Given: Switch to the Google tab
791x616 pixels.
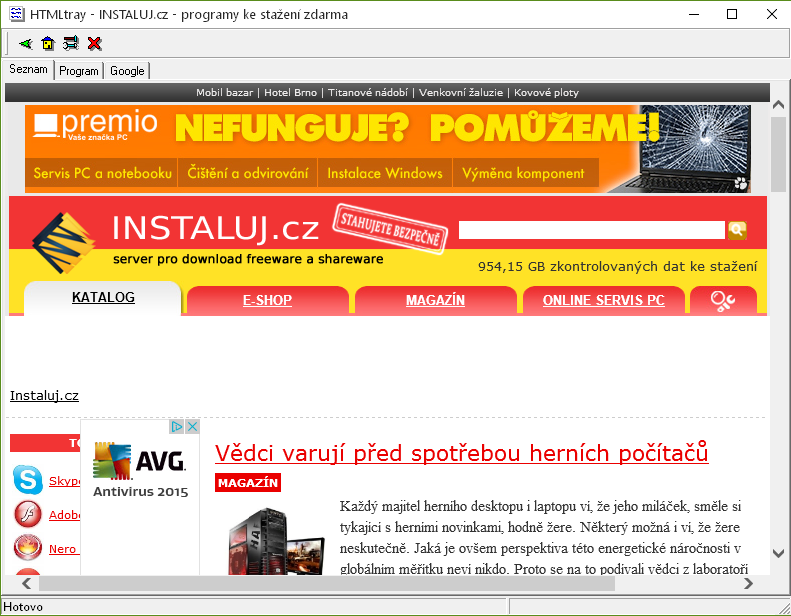Looking at the screenshot, I should click(x=127, y=71).
